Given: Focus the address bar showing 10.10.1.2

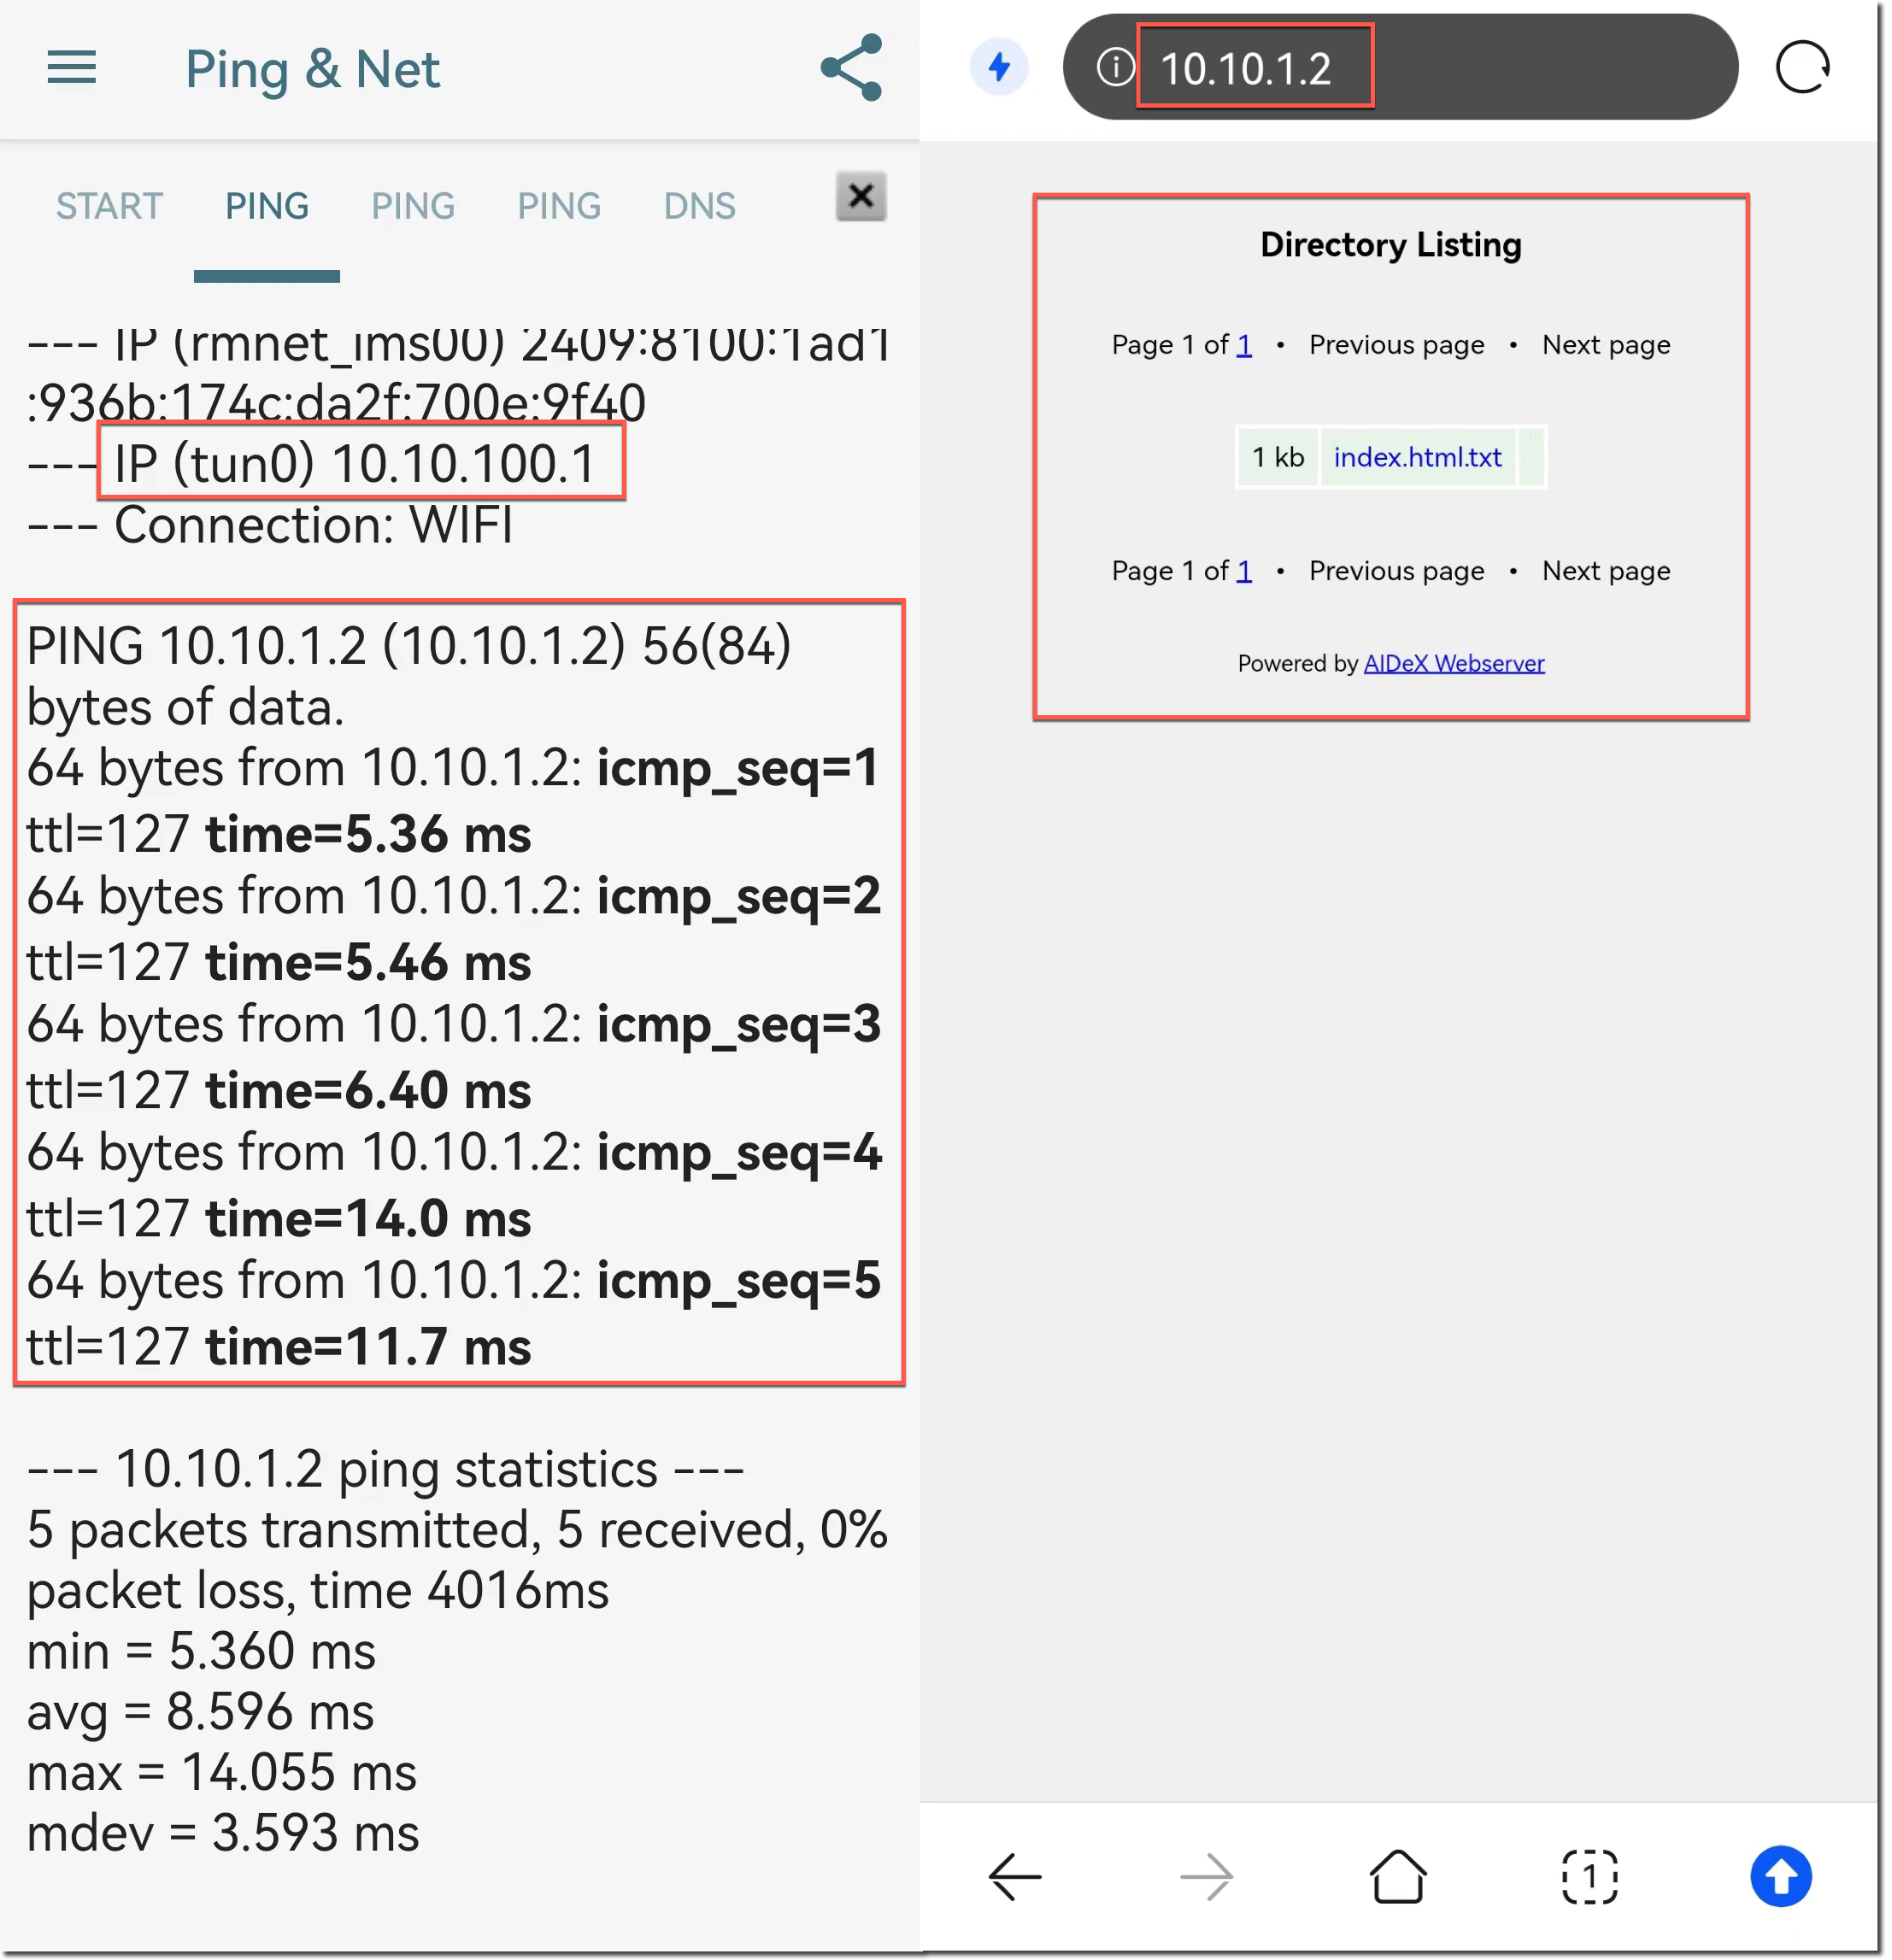Looking at the screenshot, I should (1401, 67).
